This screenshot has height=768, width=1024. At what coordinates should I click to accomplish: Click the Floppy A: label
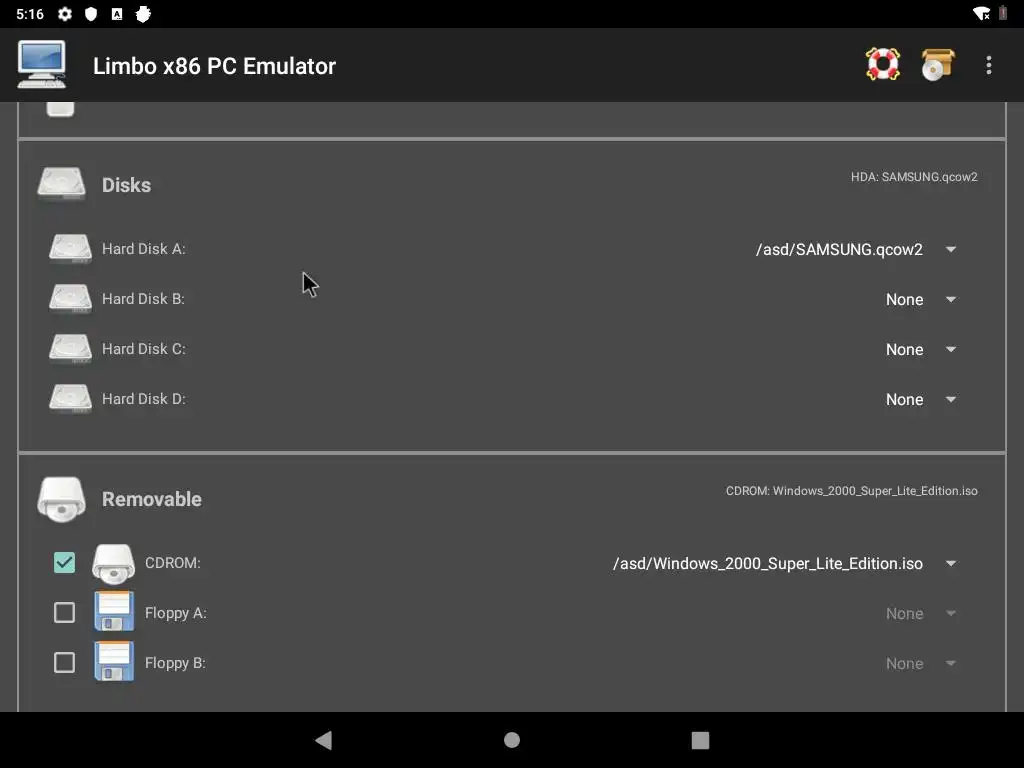point(176,613)
